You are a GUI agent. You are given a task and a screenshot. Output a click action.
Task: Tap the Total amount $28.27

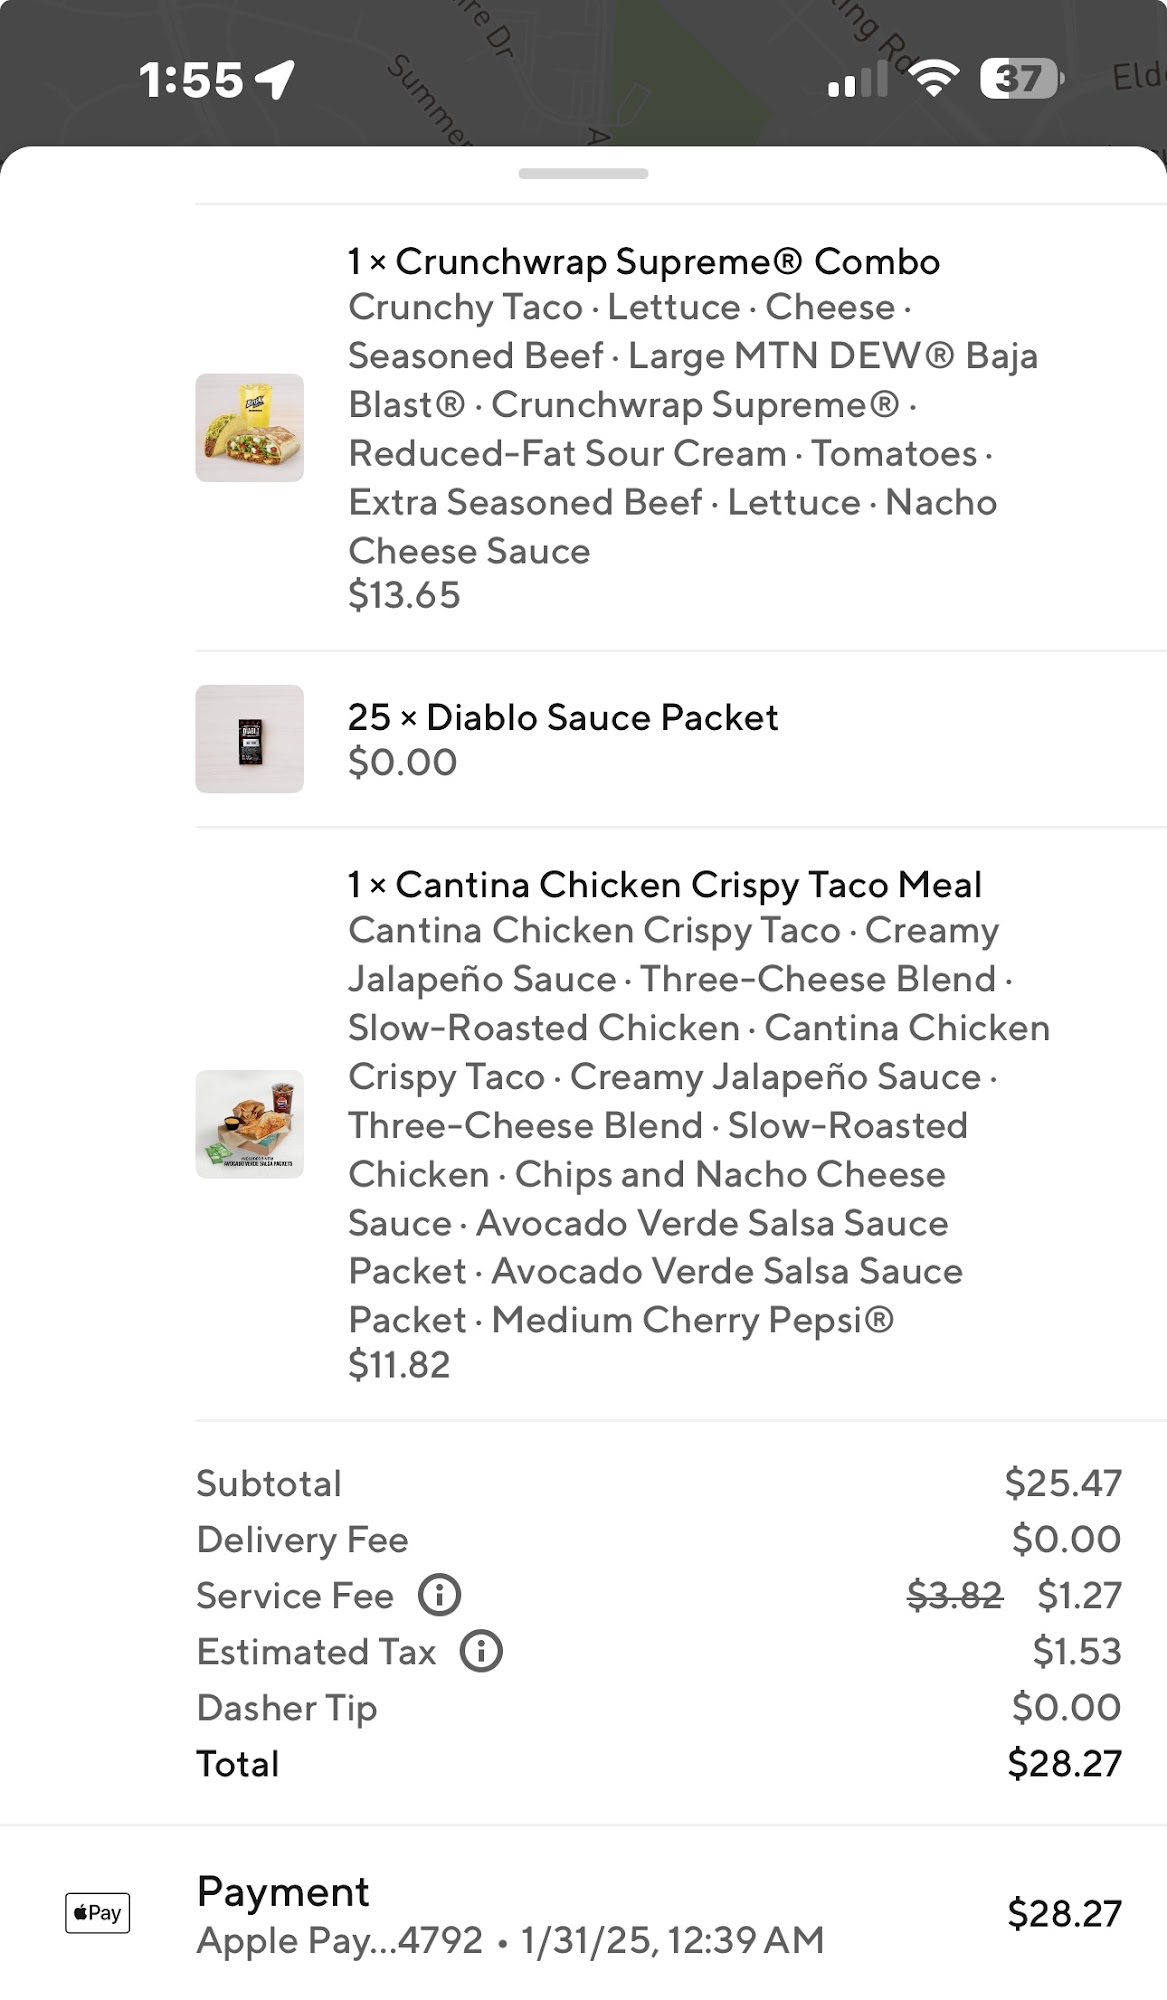tap(1064, 1763)
